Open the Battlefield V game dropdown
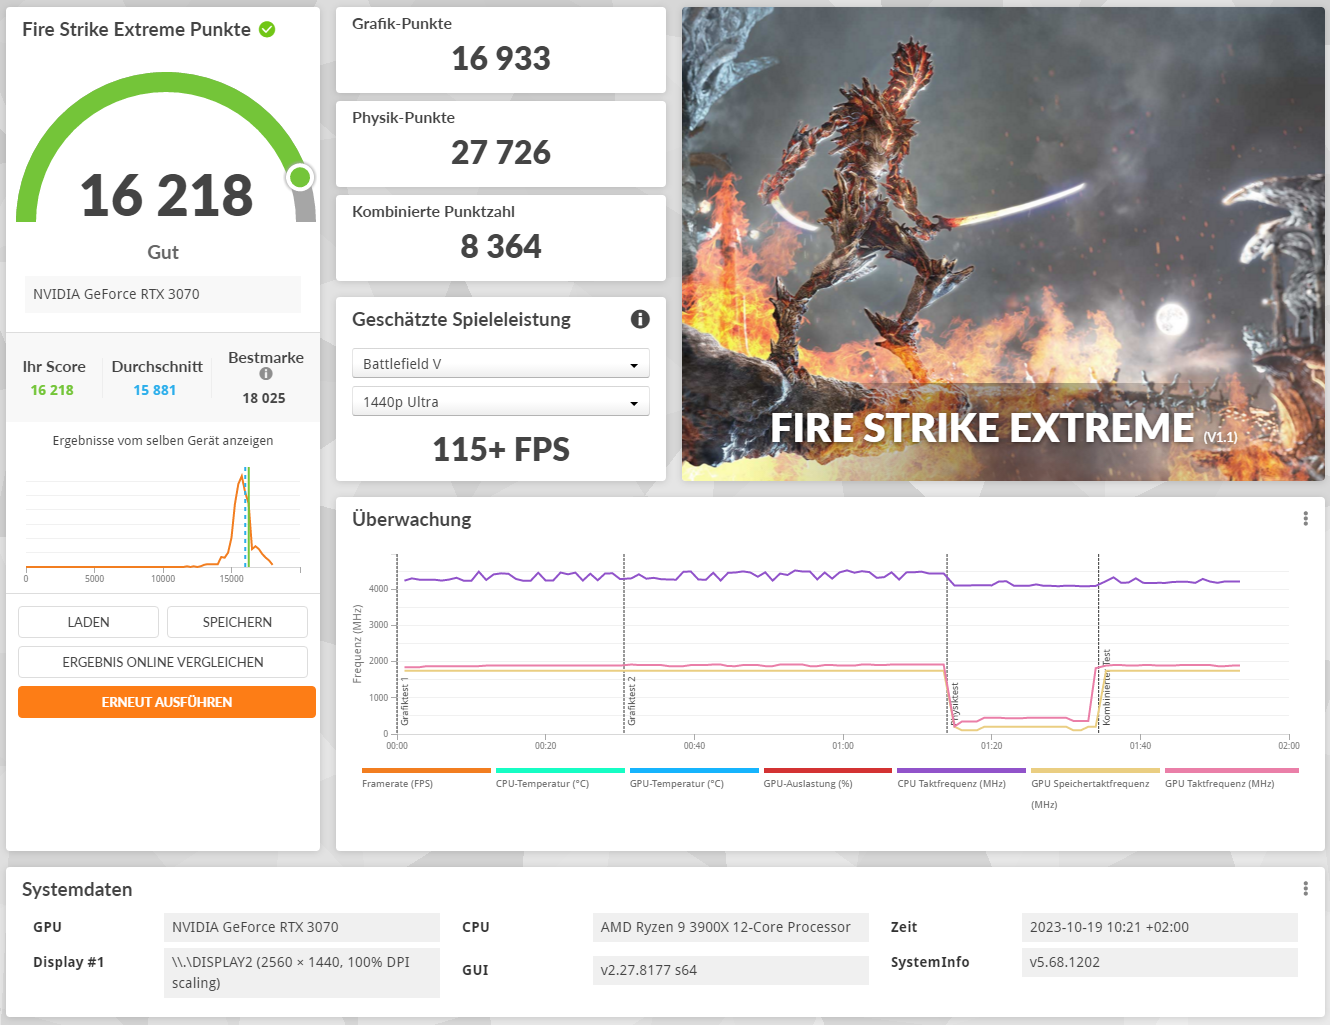1330x1025 pixels. click(501, 364)
